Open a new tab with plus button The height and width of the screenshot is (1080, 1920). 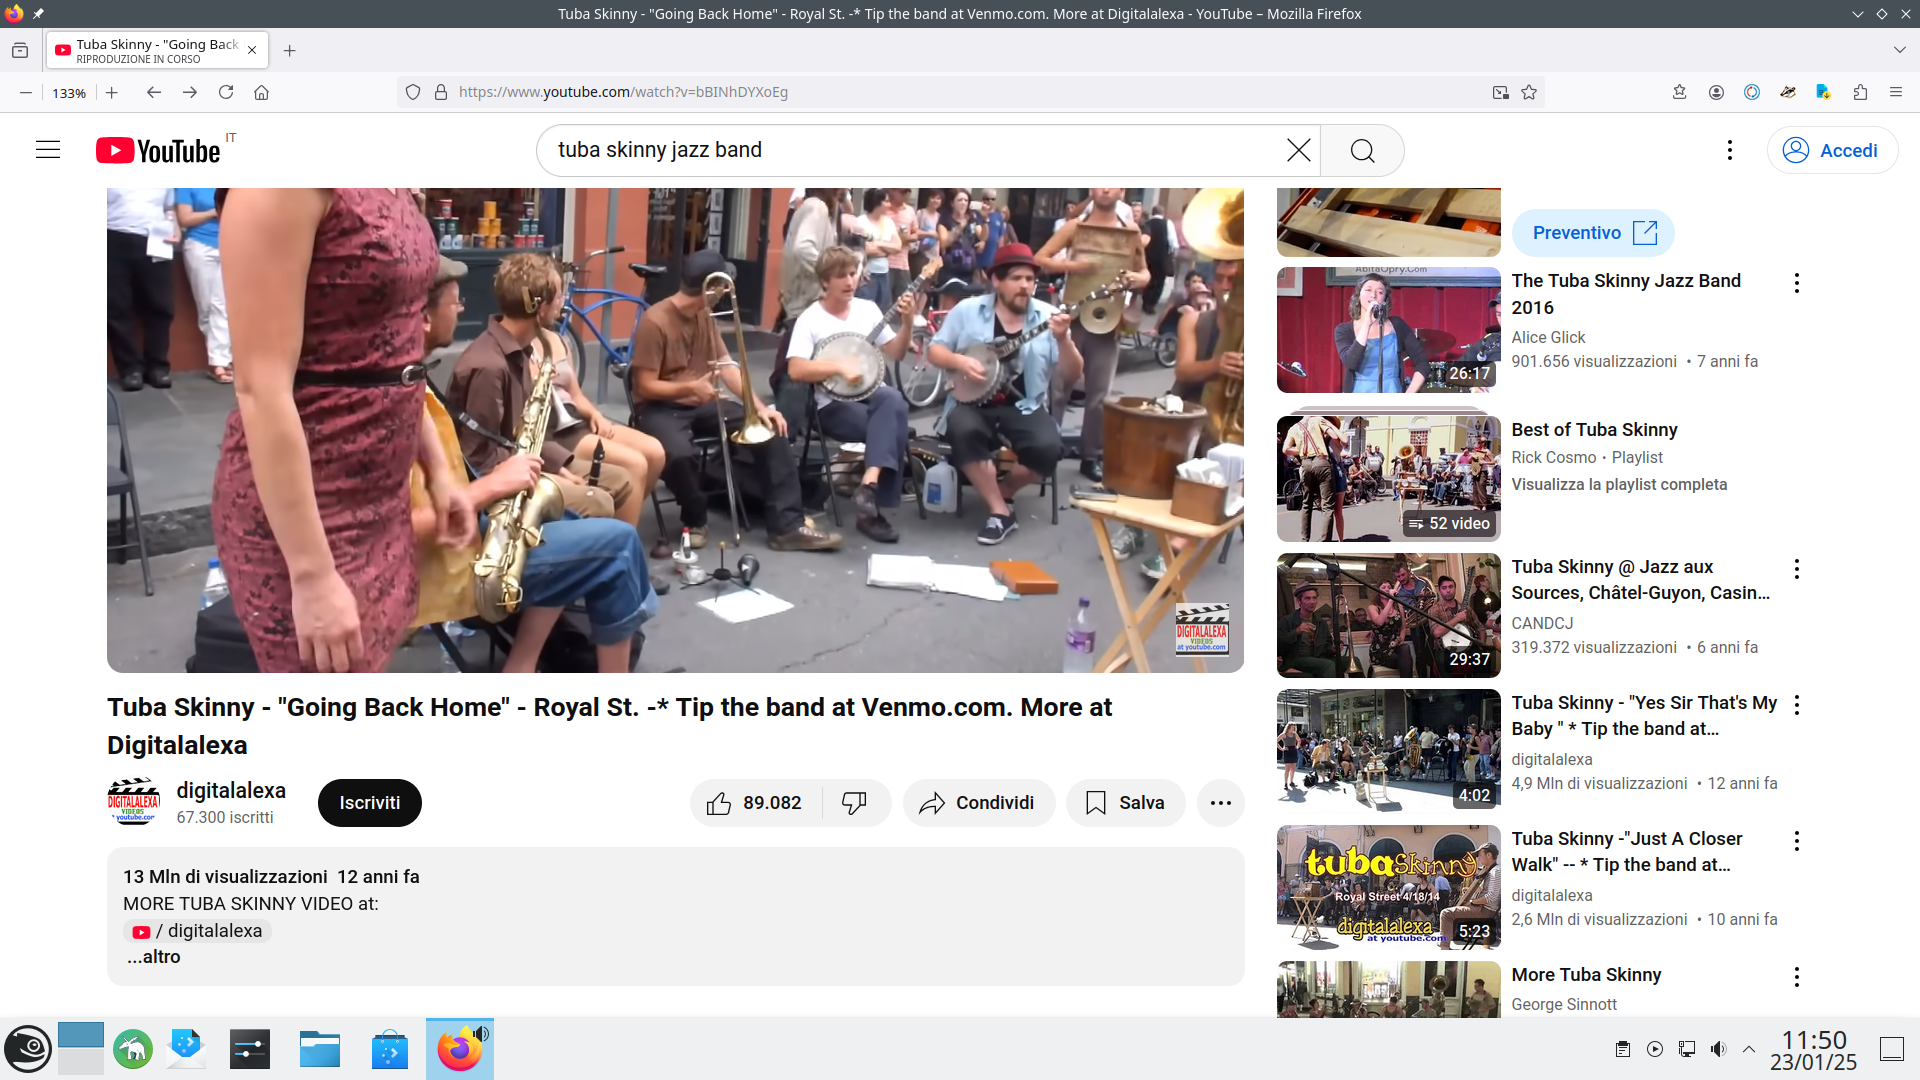point(289,51)
